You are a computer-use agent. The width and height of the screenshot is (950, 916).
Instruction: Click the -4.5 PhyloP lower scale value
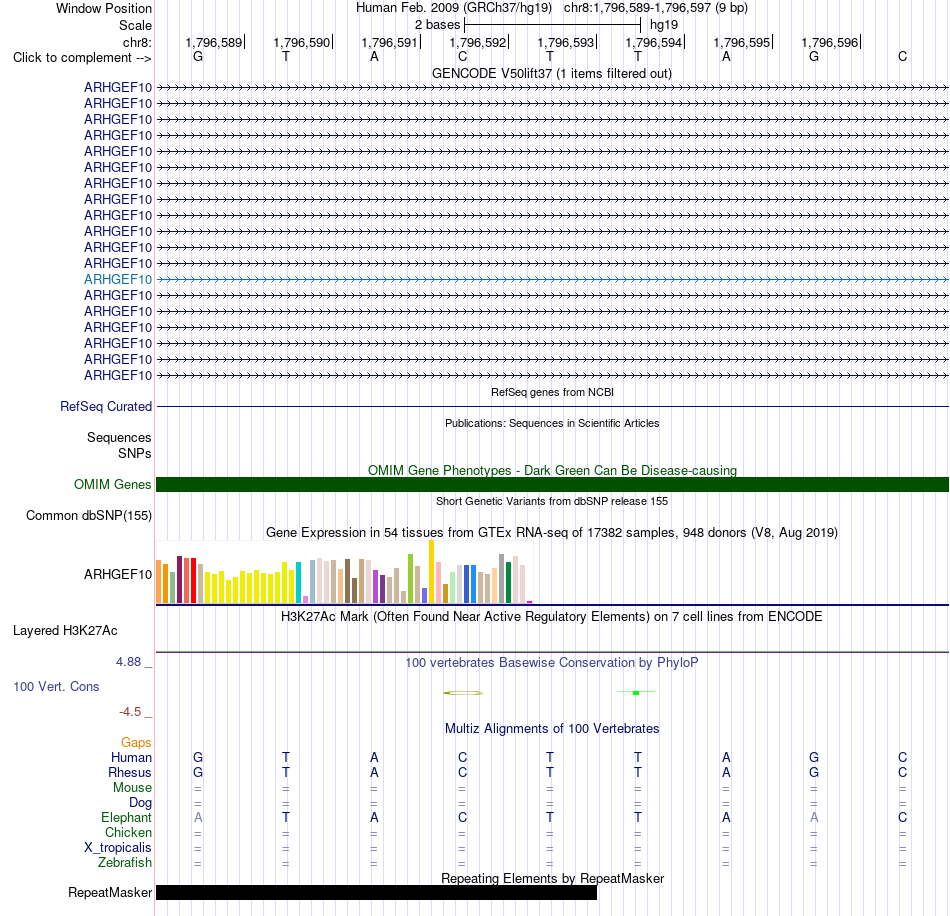(x=130, y=712)
